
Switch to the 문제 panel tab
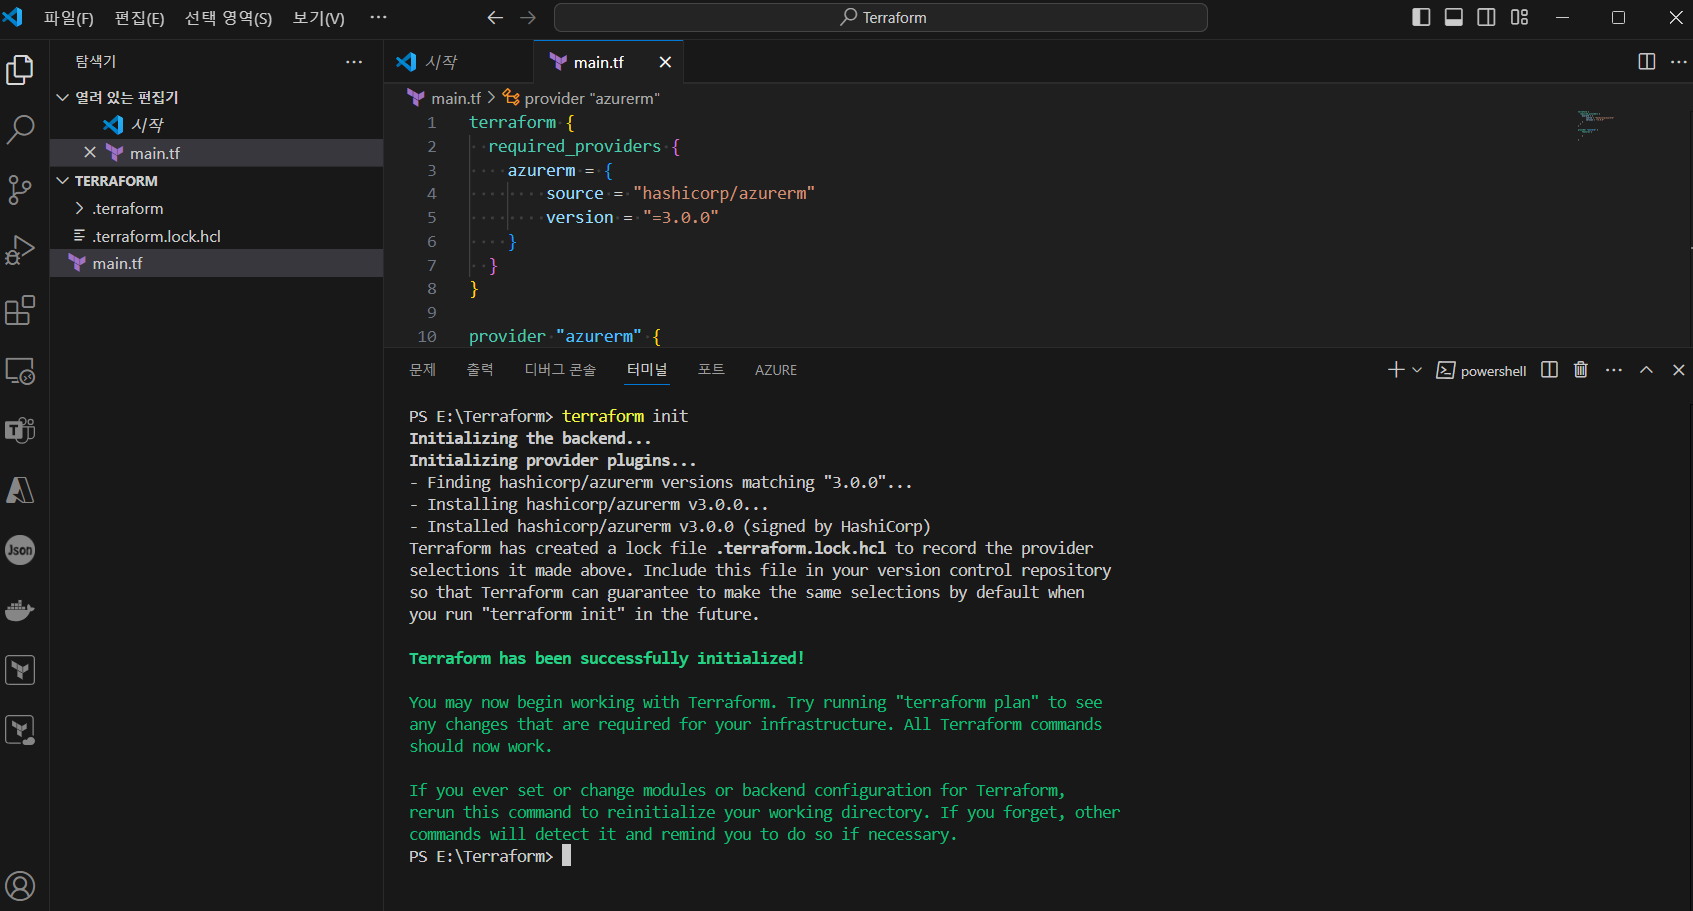click(422, 370)
